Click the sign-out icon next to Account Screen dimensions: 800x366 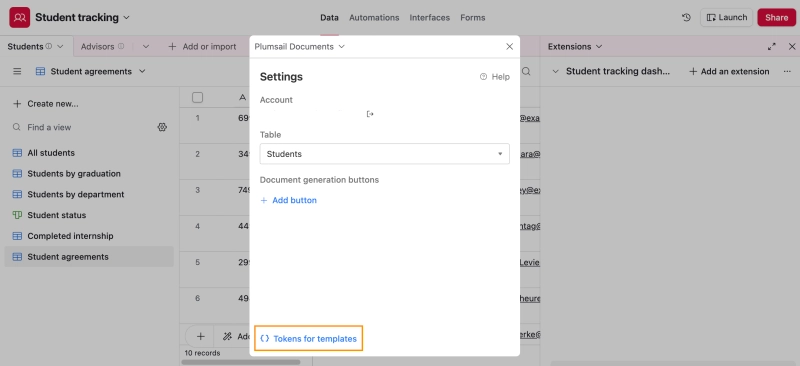pos(370,114)
